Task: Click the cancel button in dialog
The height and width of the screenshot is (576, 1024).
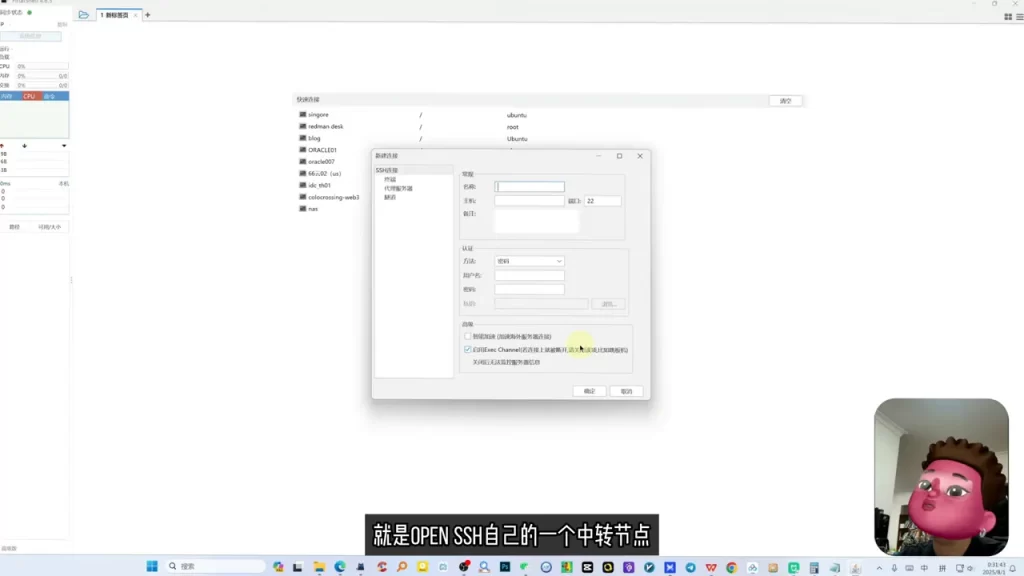Action: point(626,391)
